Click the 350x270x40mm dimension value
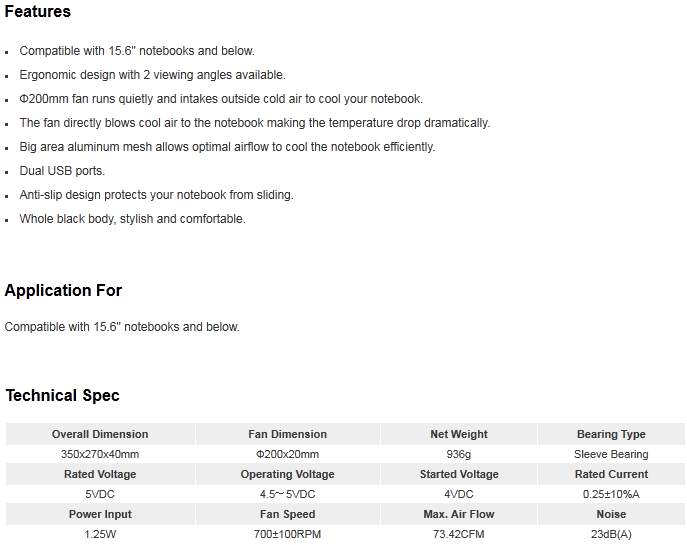The image size is (687, 545). 100,454
